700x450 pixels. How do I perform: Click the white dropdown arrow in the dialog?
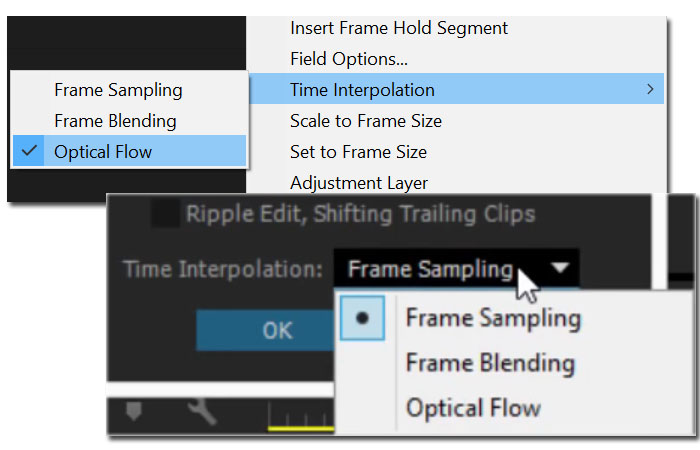coord(561,268)
